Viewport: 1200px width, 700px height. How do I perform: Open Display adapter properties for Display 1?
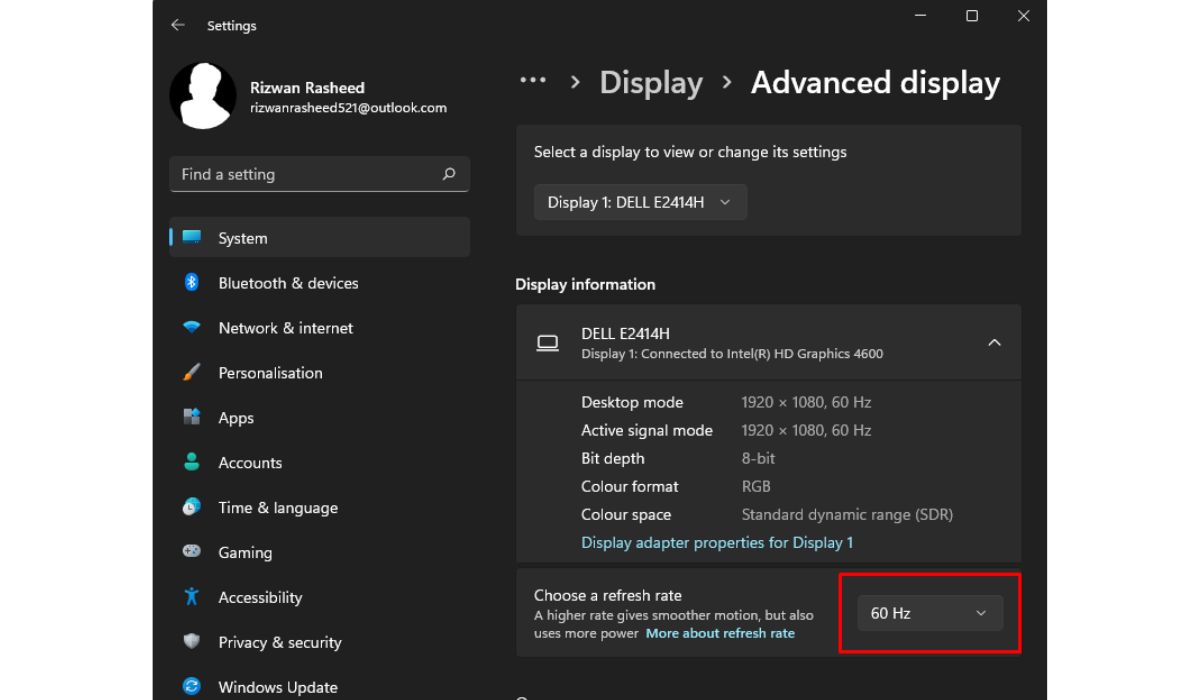(x=717, y=542)
